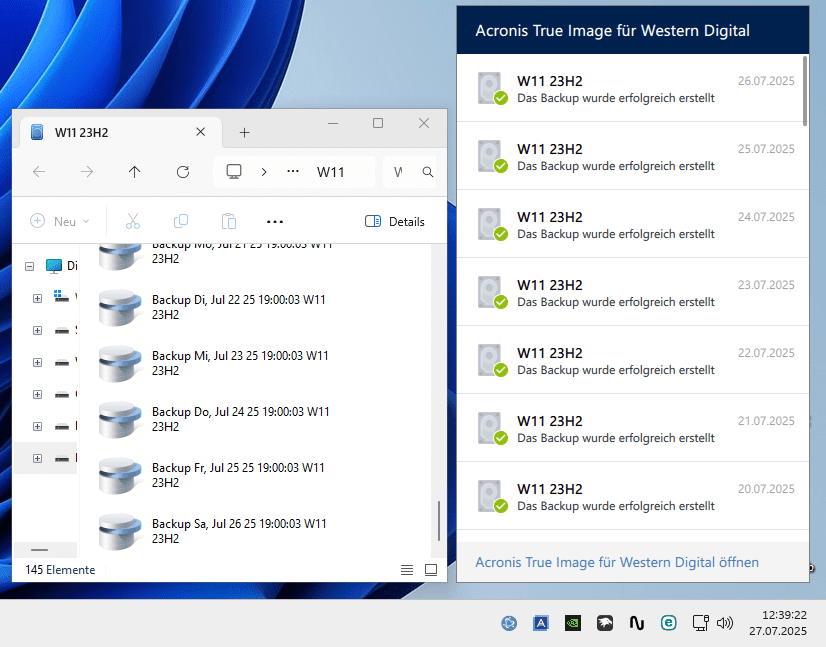This screenshot has width=826, height=647.
Task: Cut the selected item with scissors icon
Action: [x=133, y=221]
